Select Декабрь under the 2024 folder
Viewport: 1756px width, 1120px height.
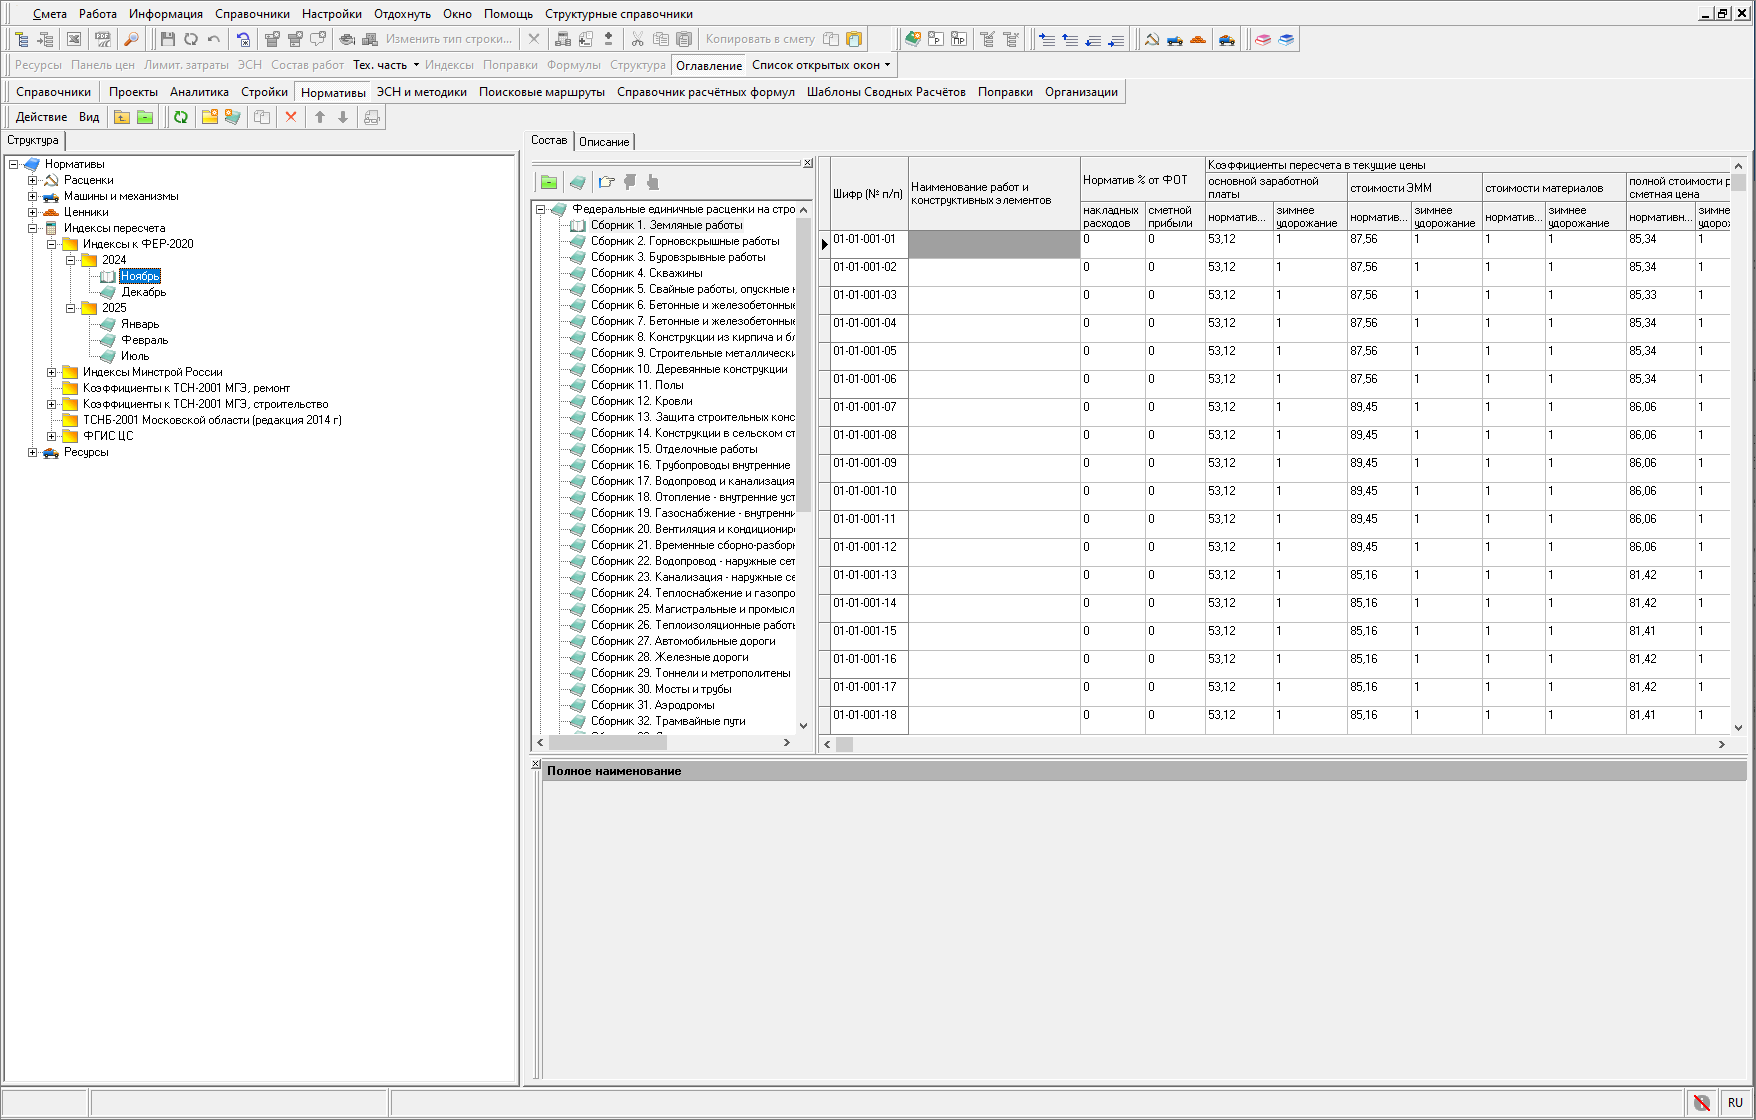[144, 292]
